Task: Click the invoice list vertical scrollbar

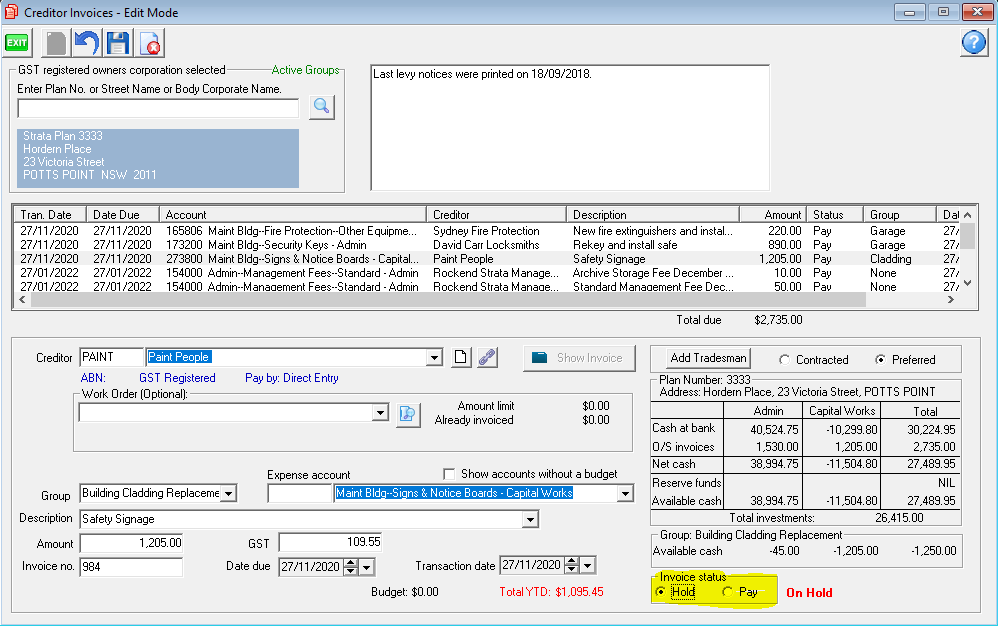Action: (x=967, y=249)
